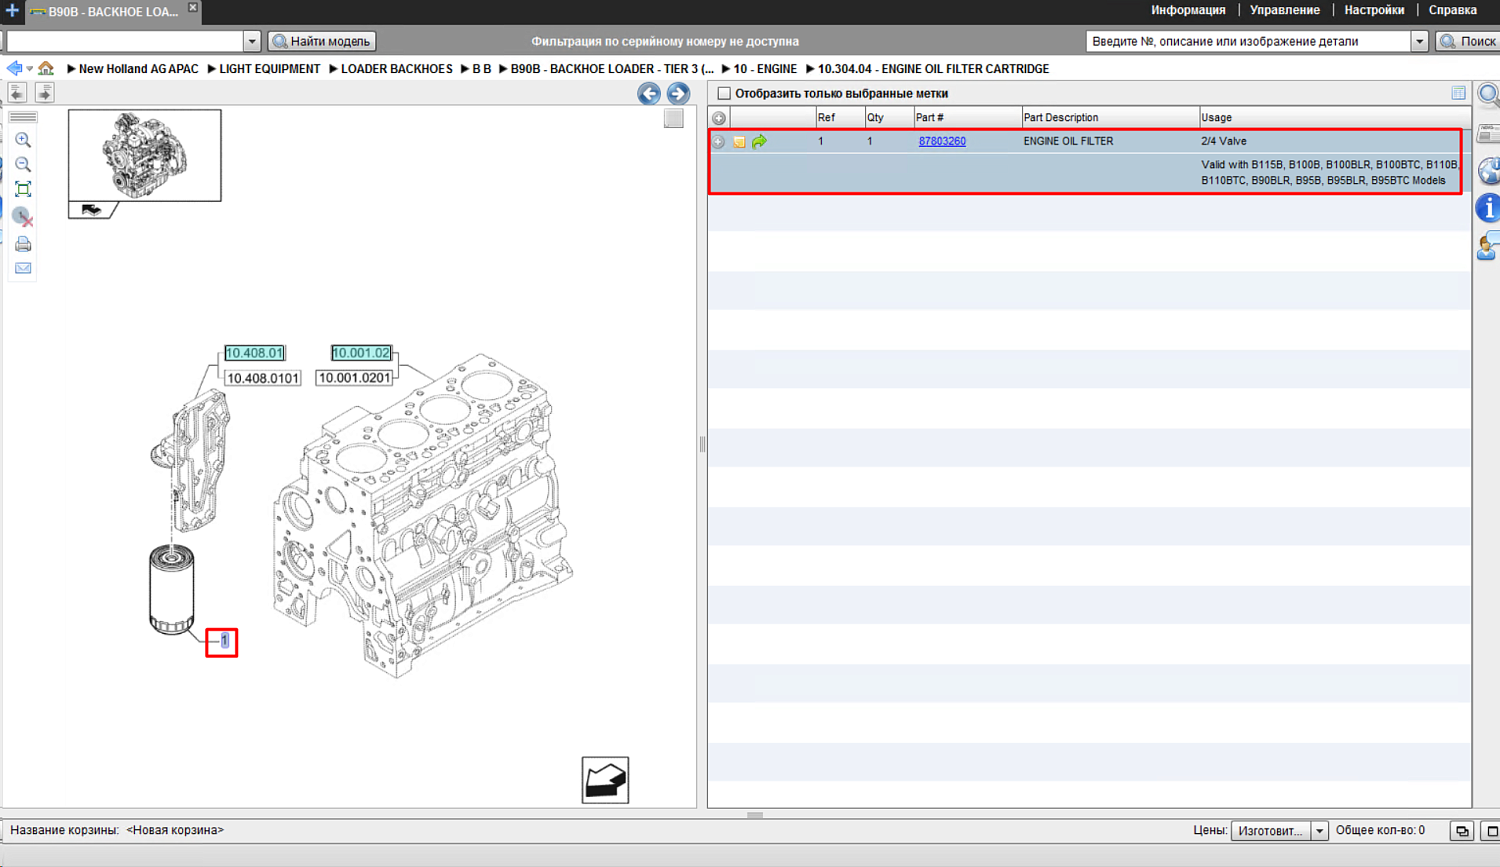This screenshot has width=1500, height=867.
Task: Click the single-window icon at the status bar's right end
Action: [x=1491, y=831]
